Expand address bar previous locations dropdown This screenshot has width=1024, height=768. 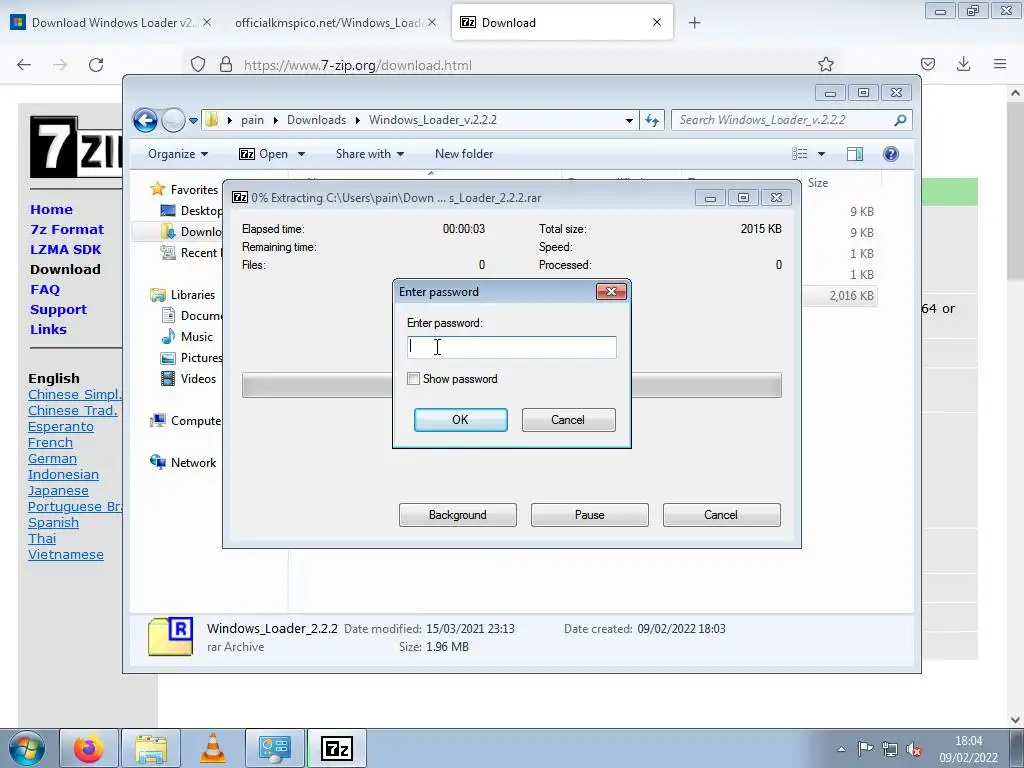click(x=629, y=120)
